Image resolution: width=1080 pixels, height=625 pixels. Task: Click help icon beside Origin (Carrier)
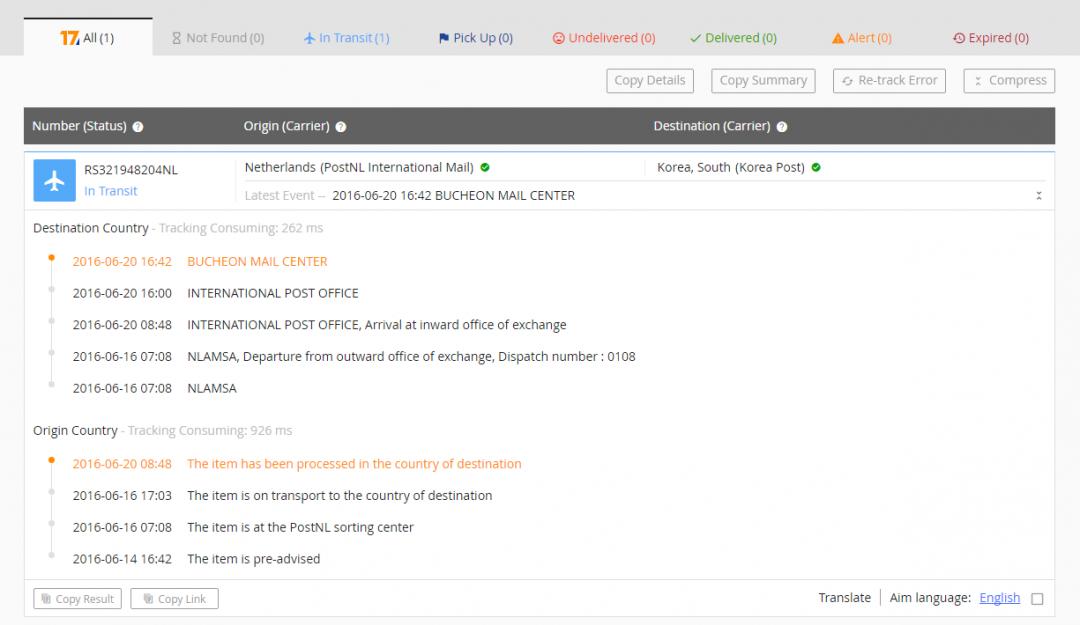[341, 127]
